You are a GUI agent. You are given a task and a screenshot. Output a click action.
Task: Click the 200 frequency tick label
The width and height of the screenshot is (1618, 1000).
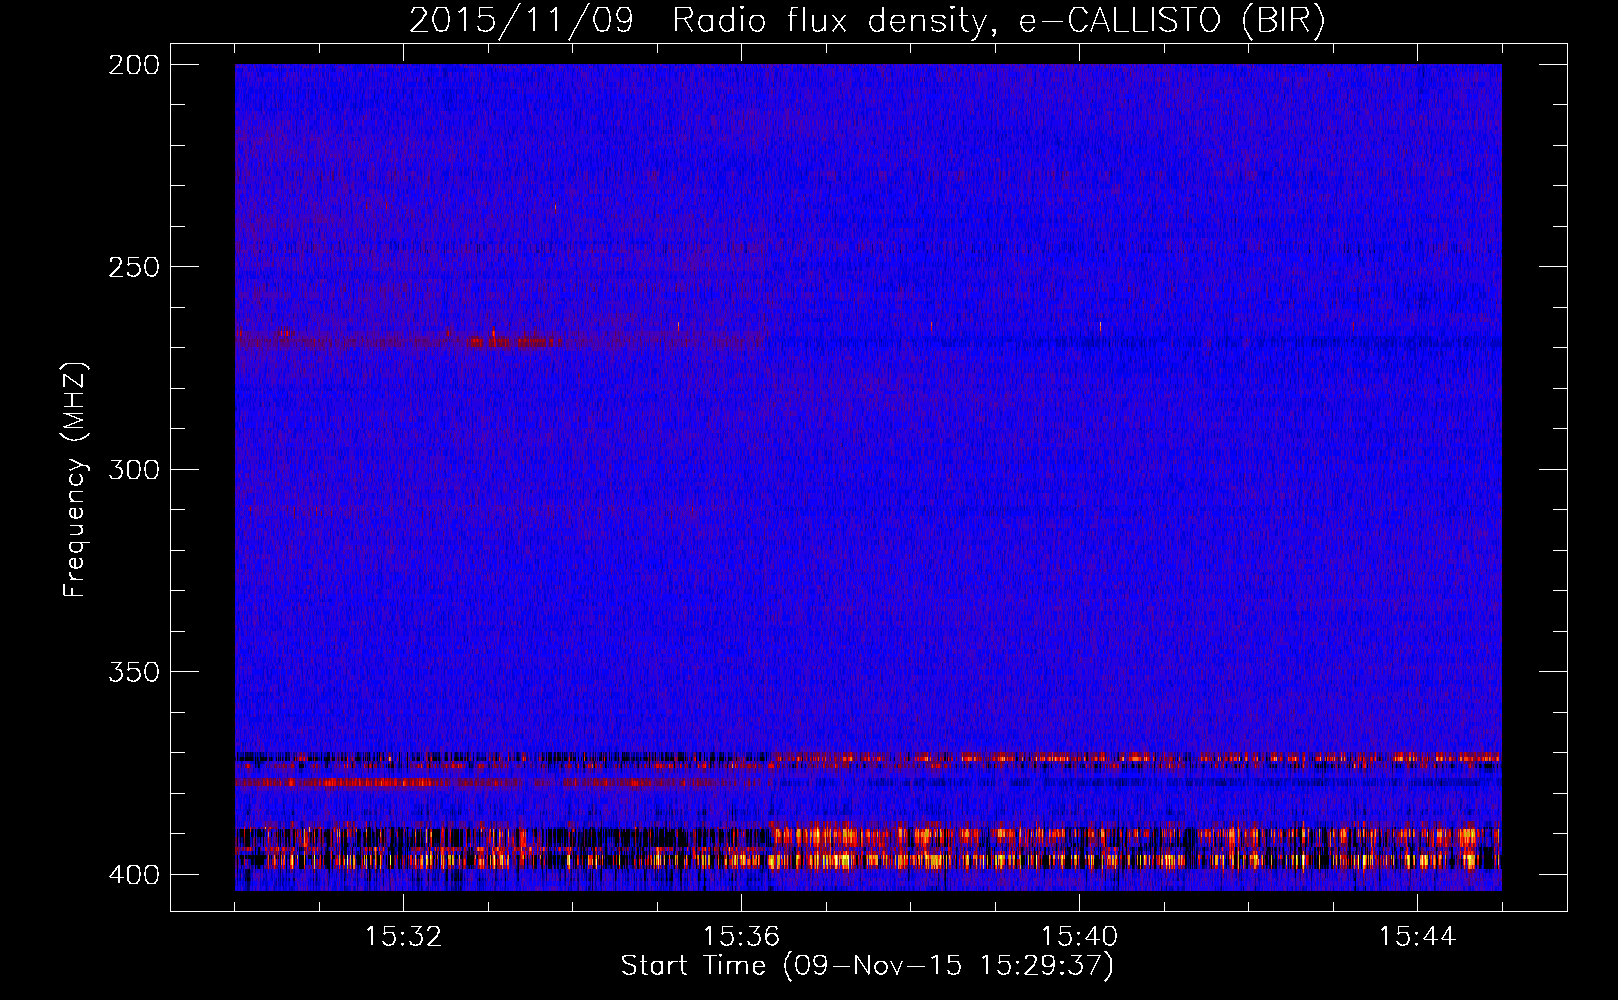pos(133,65)
